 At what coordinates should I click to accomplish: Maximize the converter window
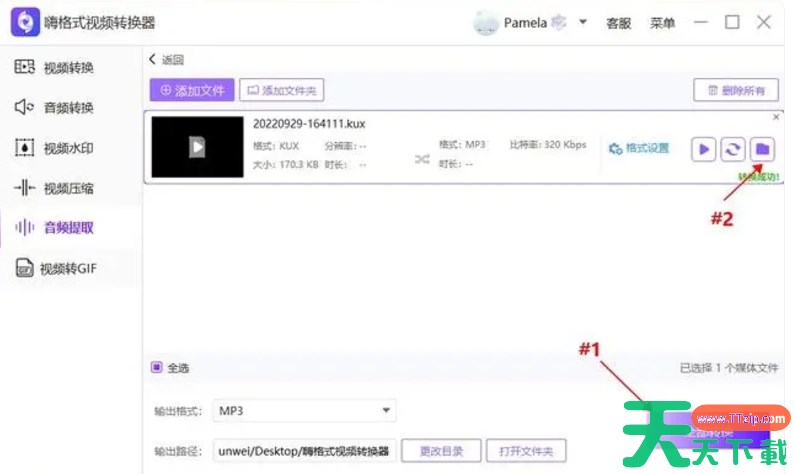pyautogui.click(x=732, y=22)
